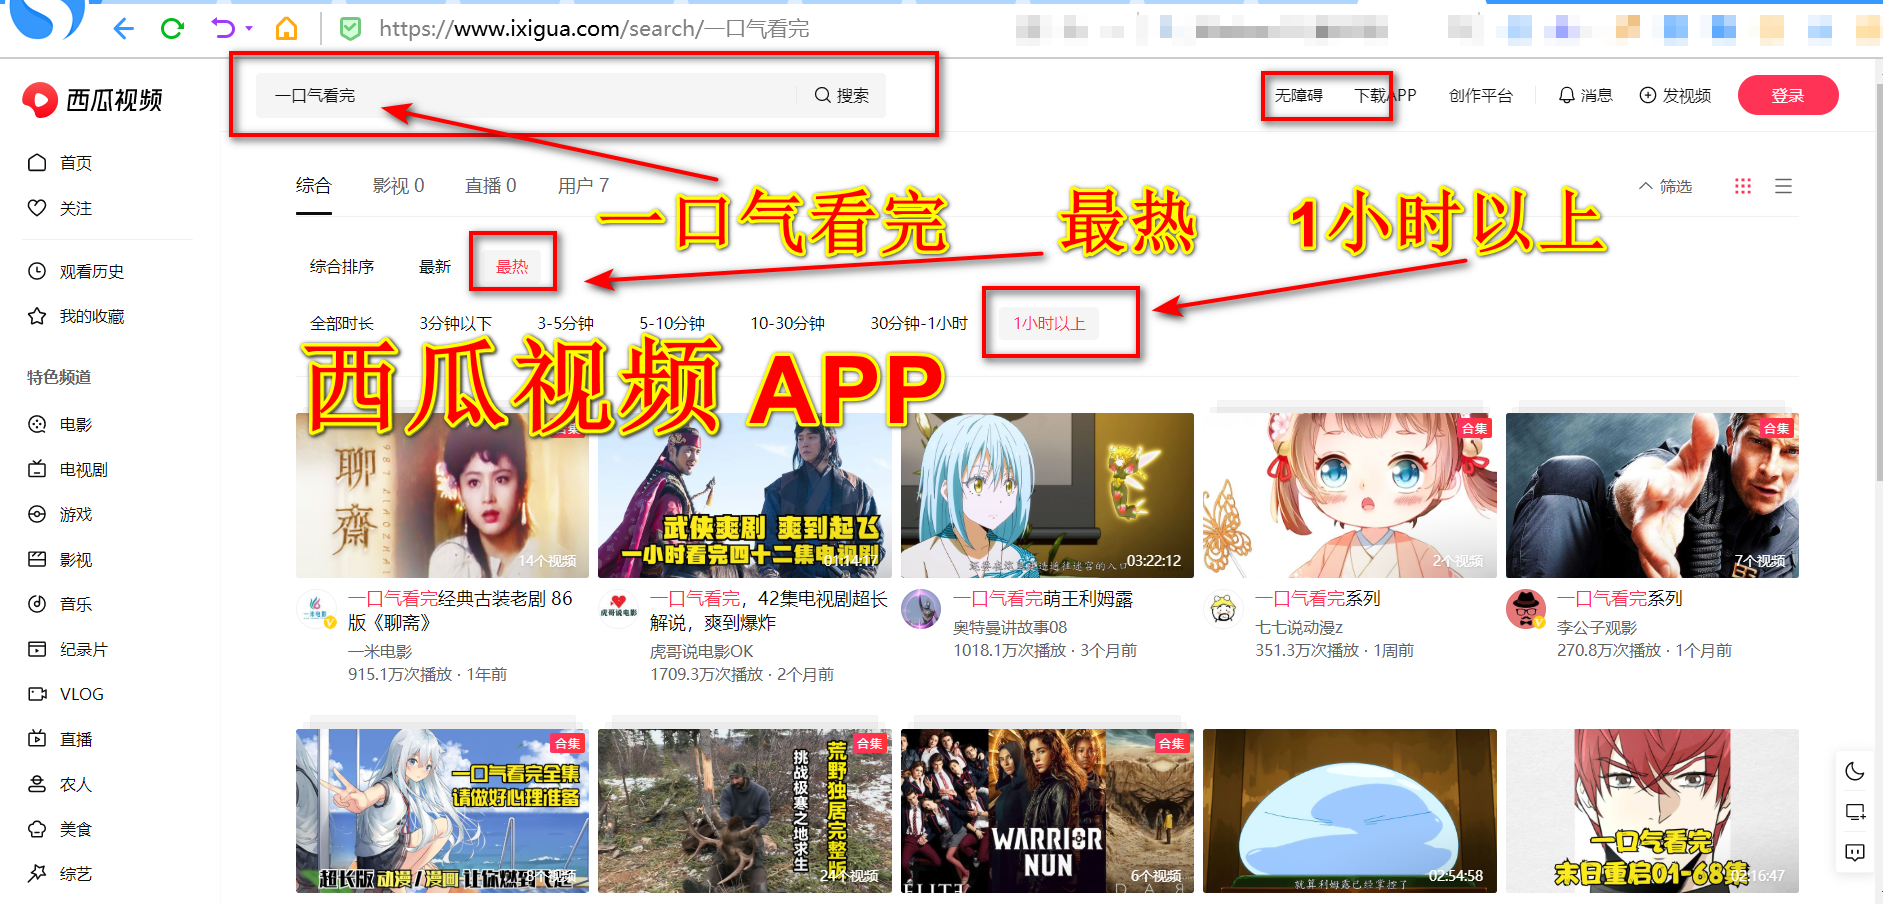Toggle dark mode moon icon
This screenshot has width=1883, height=904.
pos(1855,771)
